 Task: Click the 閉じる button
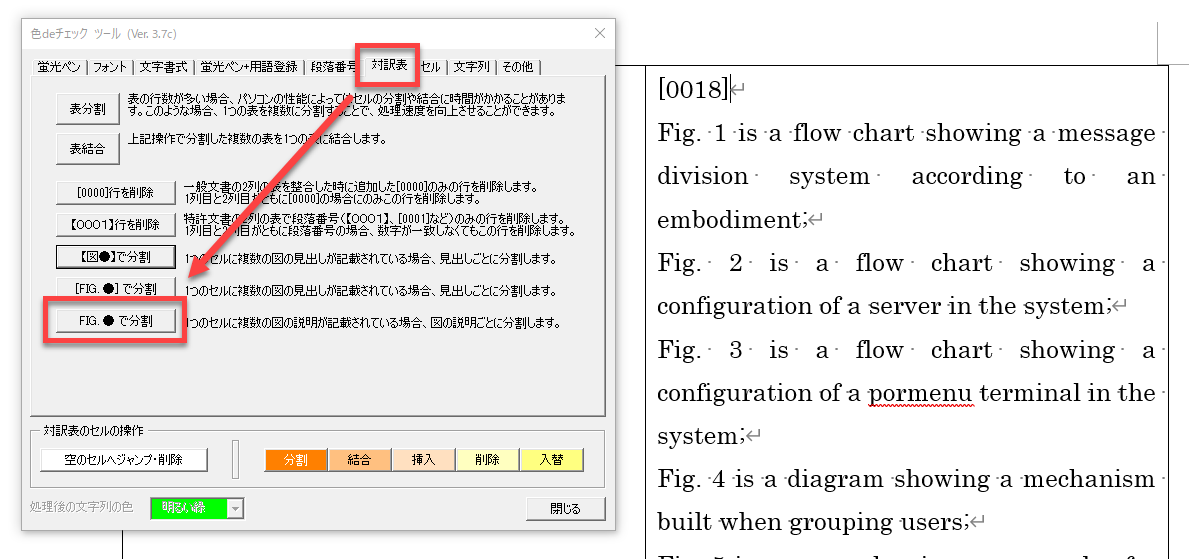pyautogui.click(x=566, y=509)
